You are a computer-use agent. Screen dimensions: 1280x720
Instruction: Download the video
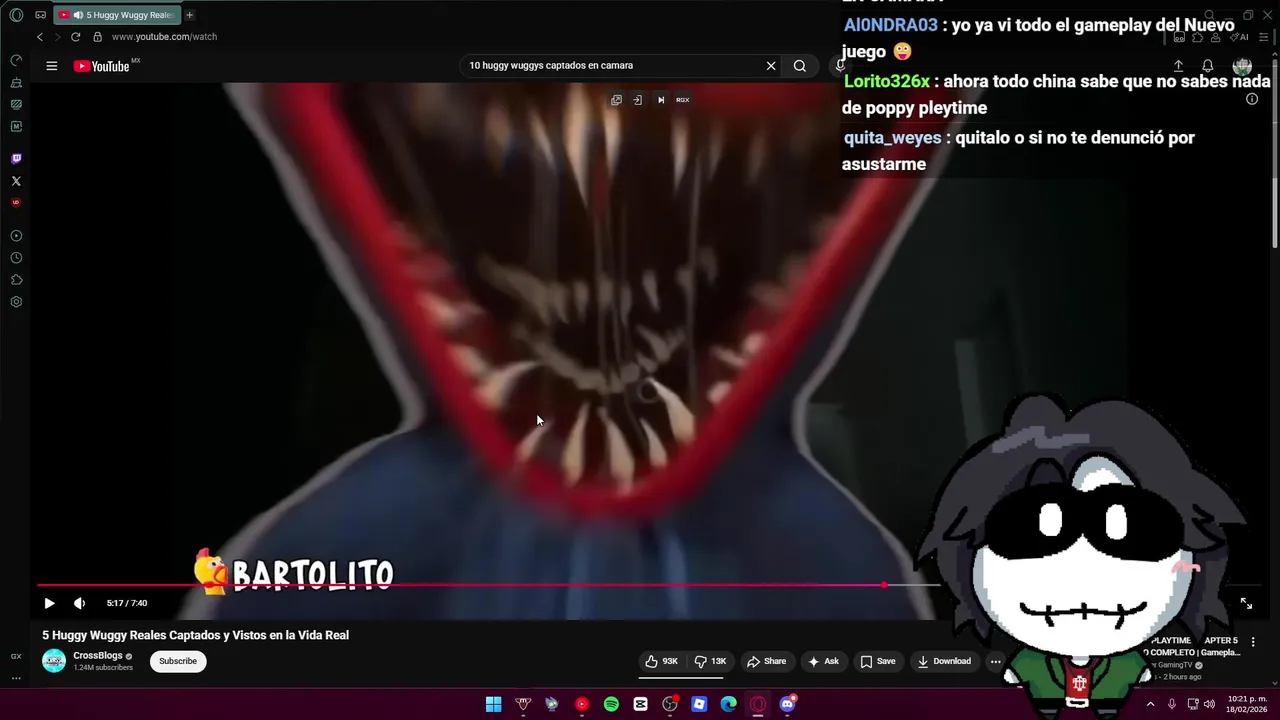point(945,661)
